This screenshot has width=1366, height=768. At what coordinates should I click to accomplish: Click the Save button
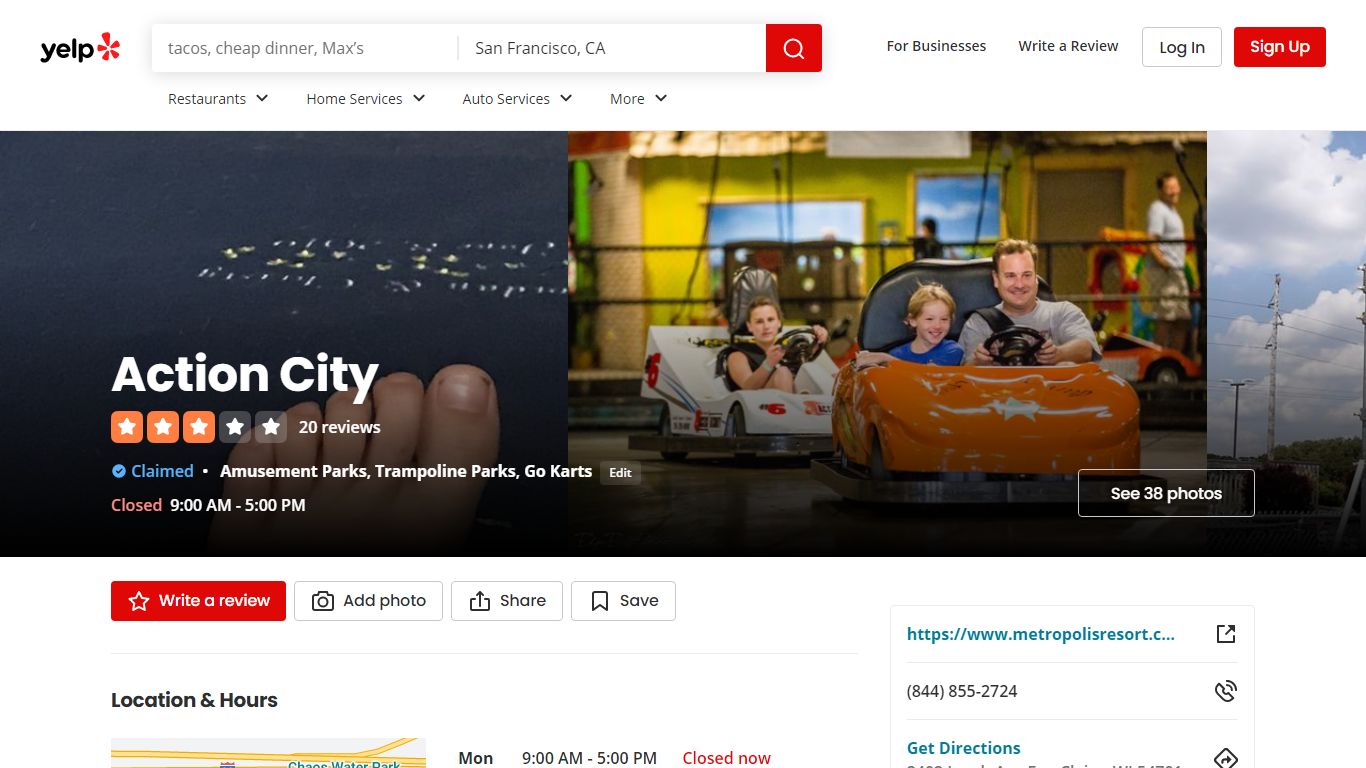[x=623, y=601]
